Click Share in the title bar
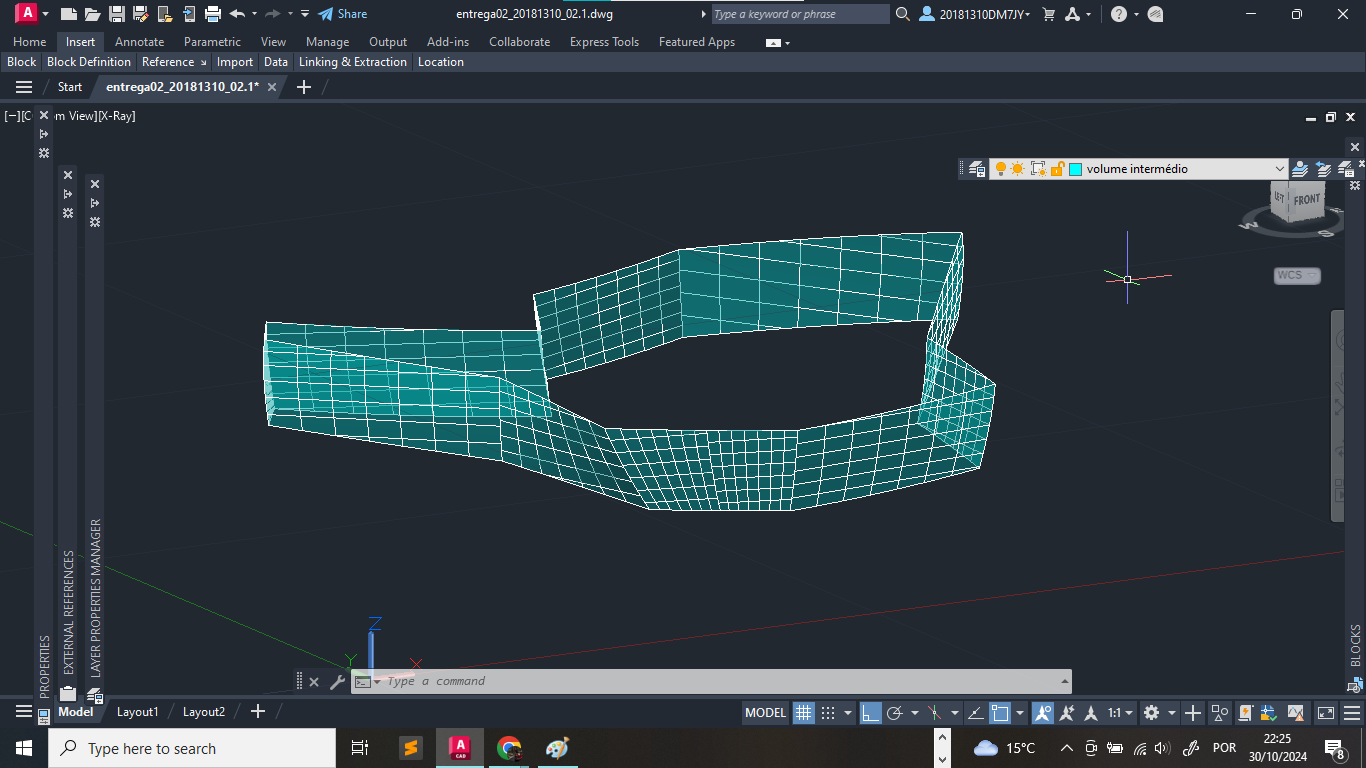 [343, 14]
